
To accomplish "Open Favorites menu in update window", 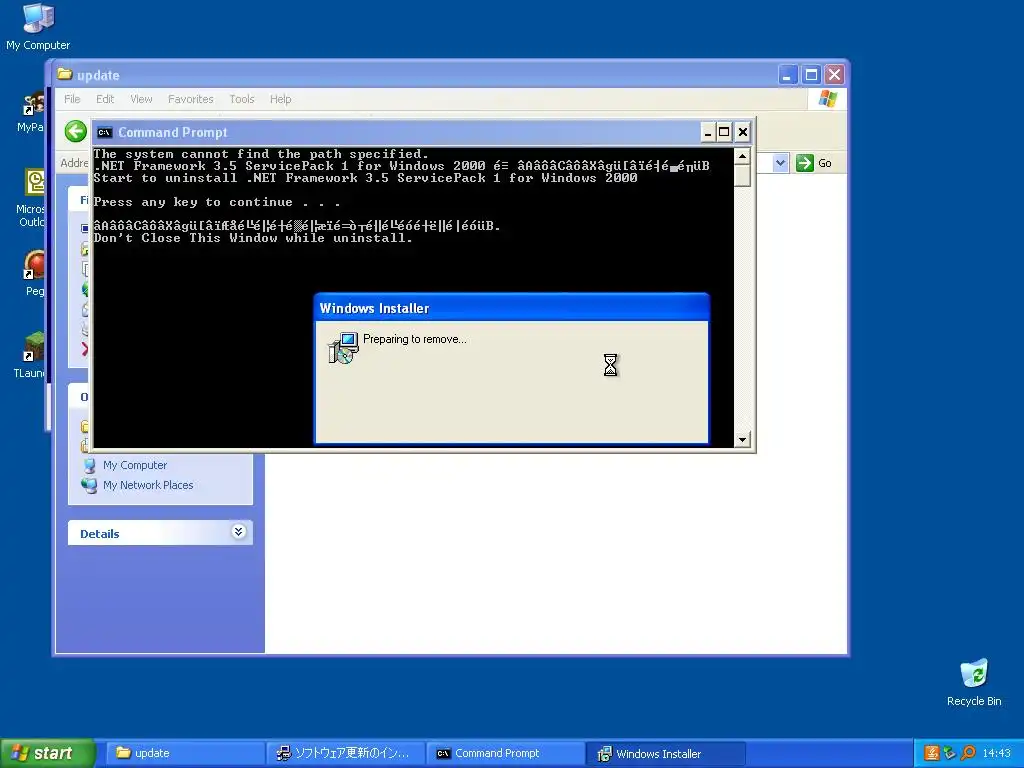I will (191, 99).
